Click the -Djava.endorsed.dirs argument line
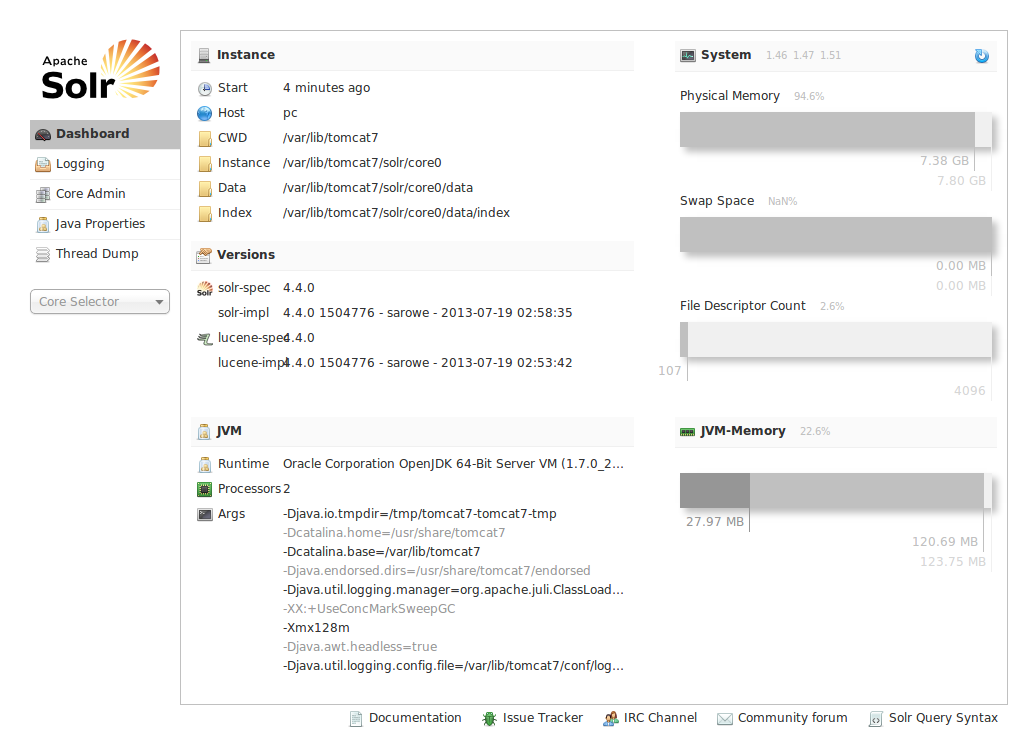The height and width of the screenshot is (746, 1036). pyautogui.click(x=437, y=570)
